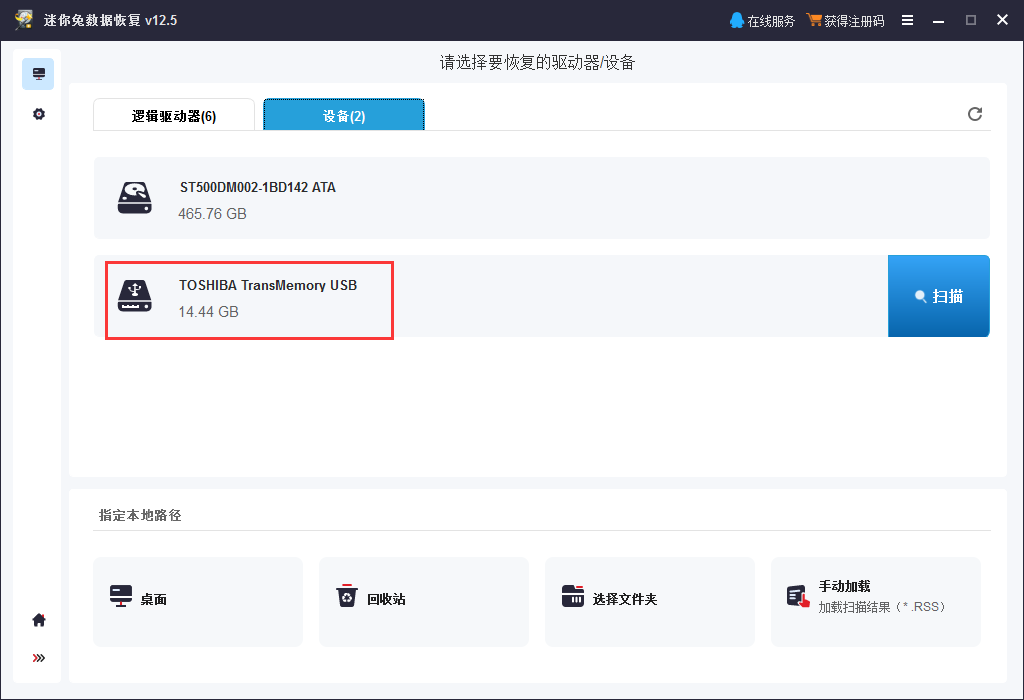The image size is (1024, 700).
Task: Close the recovery application window
Action: click(x=1002, y=20)
